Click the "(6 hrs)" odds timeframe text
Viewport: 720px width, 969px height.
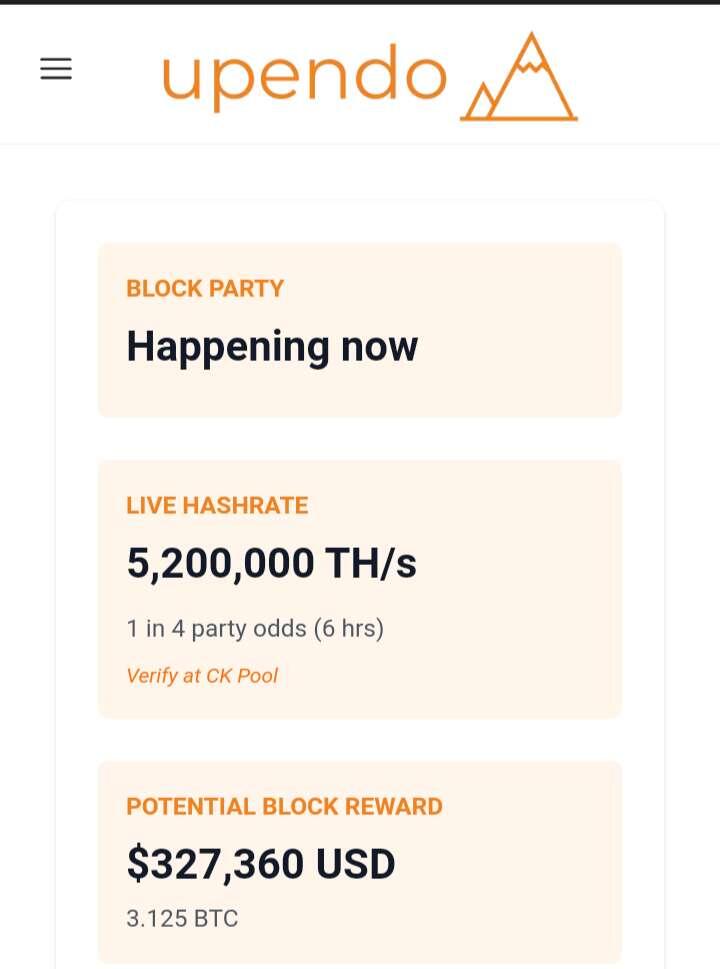click(349, 628)
